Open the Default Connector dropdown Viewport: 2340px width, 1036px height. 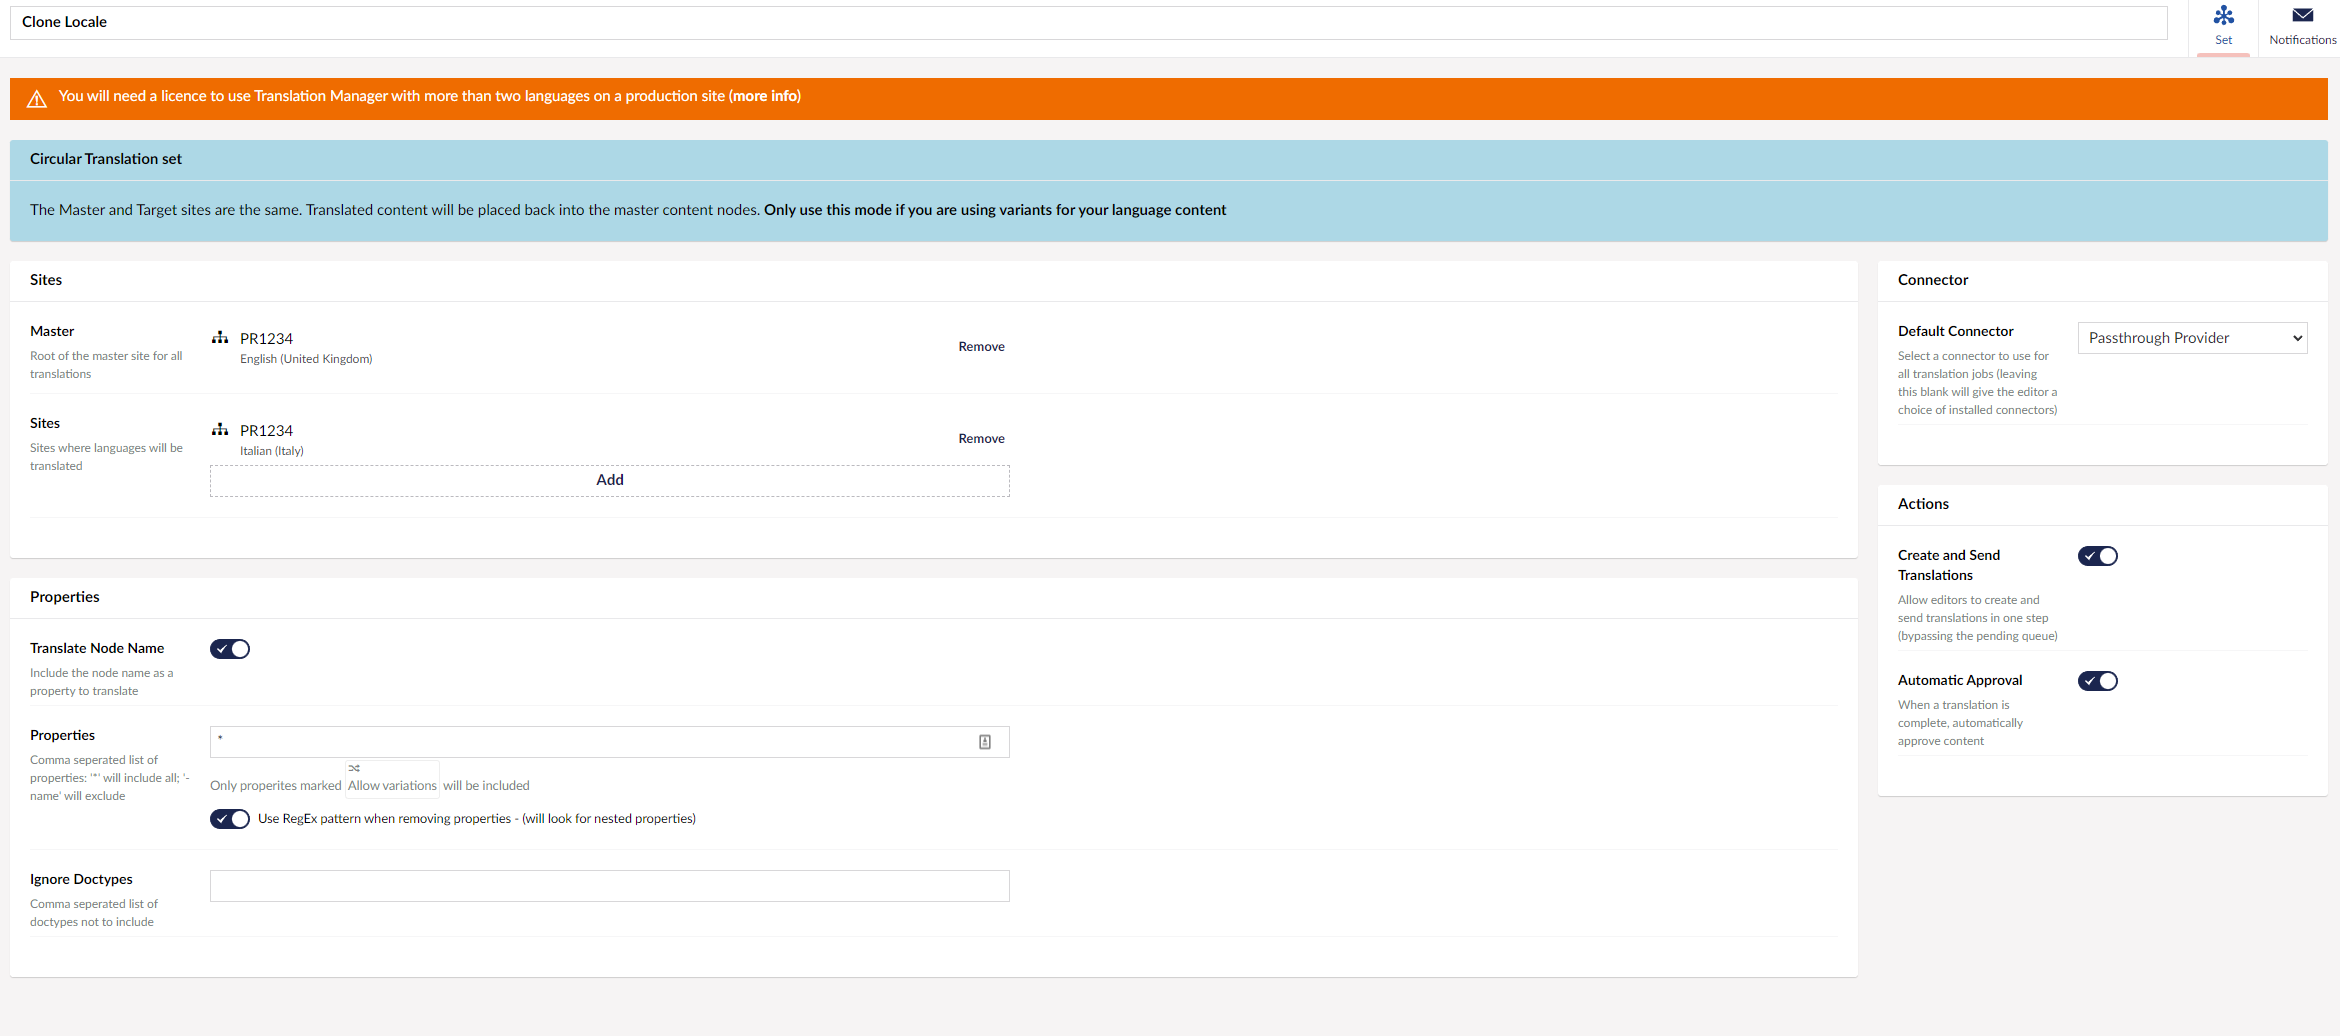pos(2192,338)
